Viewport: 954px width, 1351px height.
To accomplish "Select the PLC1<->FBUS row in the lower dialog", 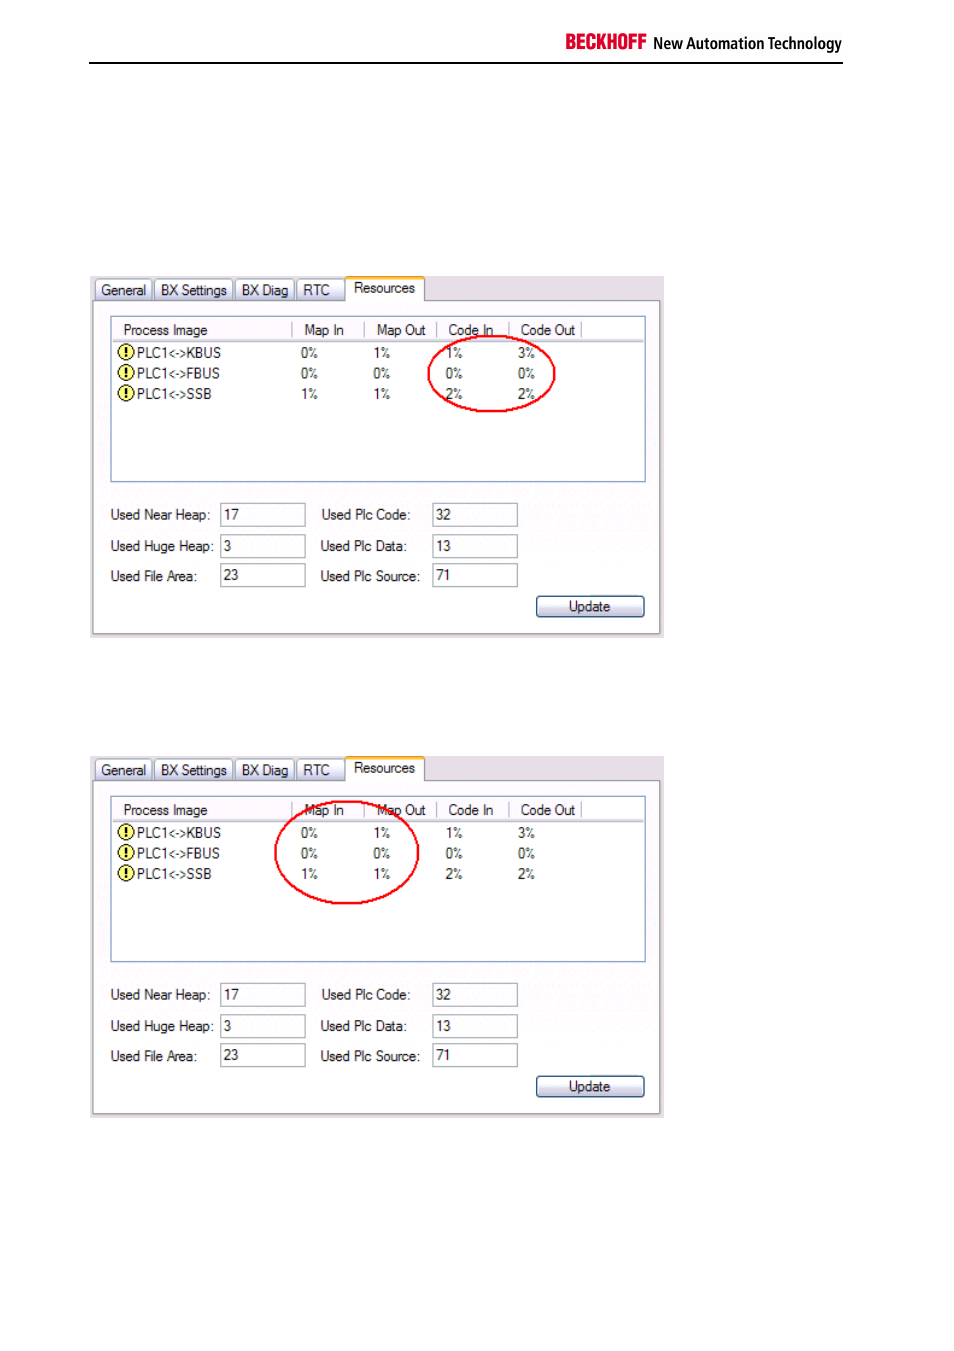I will tap(378, 853).
